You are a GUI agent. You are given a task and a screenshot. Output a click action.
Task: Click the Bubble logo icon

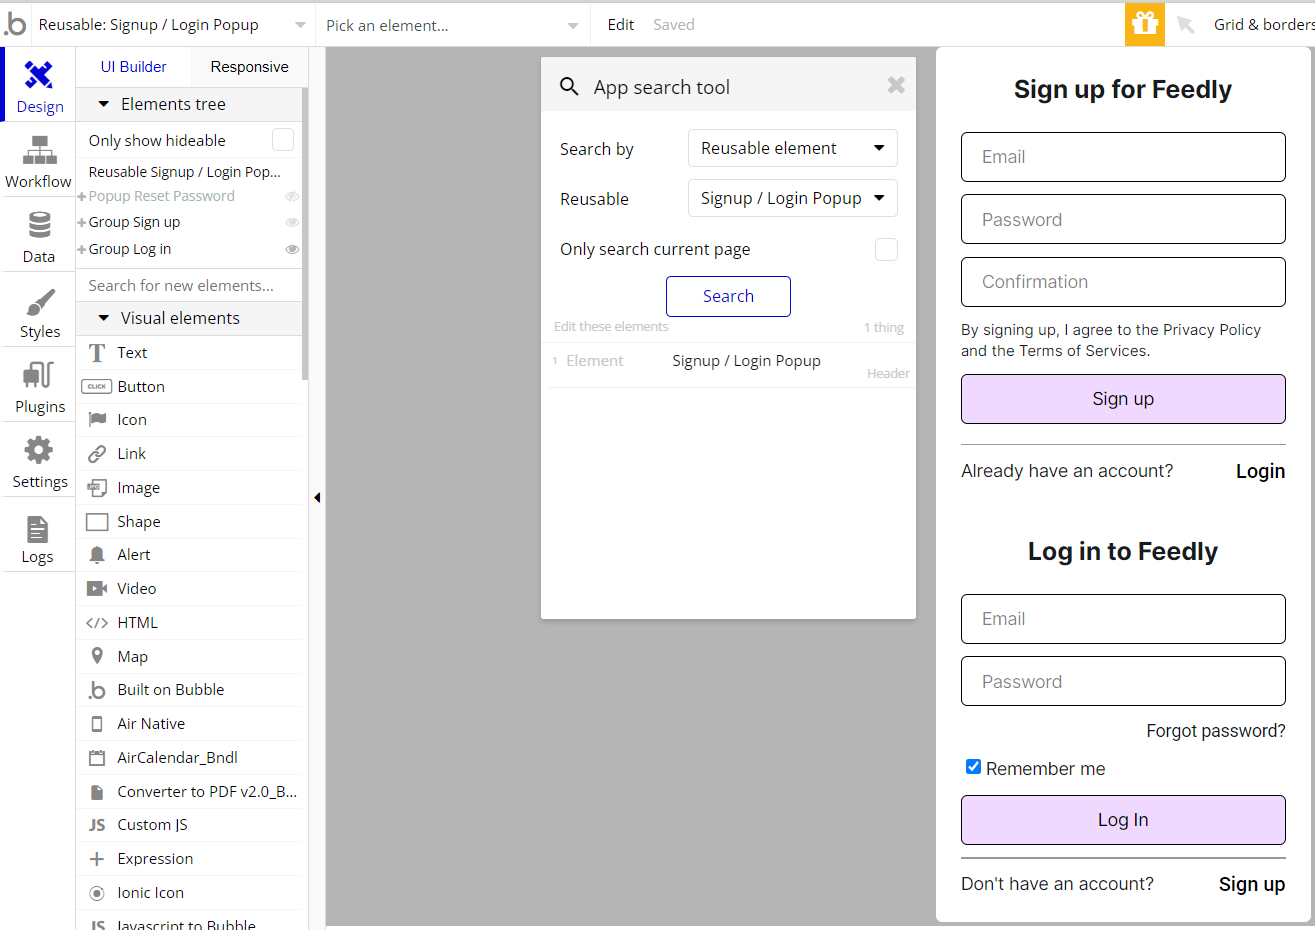click(x=15, y=24)
